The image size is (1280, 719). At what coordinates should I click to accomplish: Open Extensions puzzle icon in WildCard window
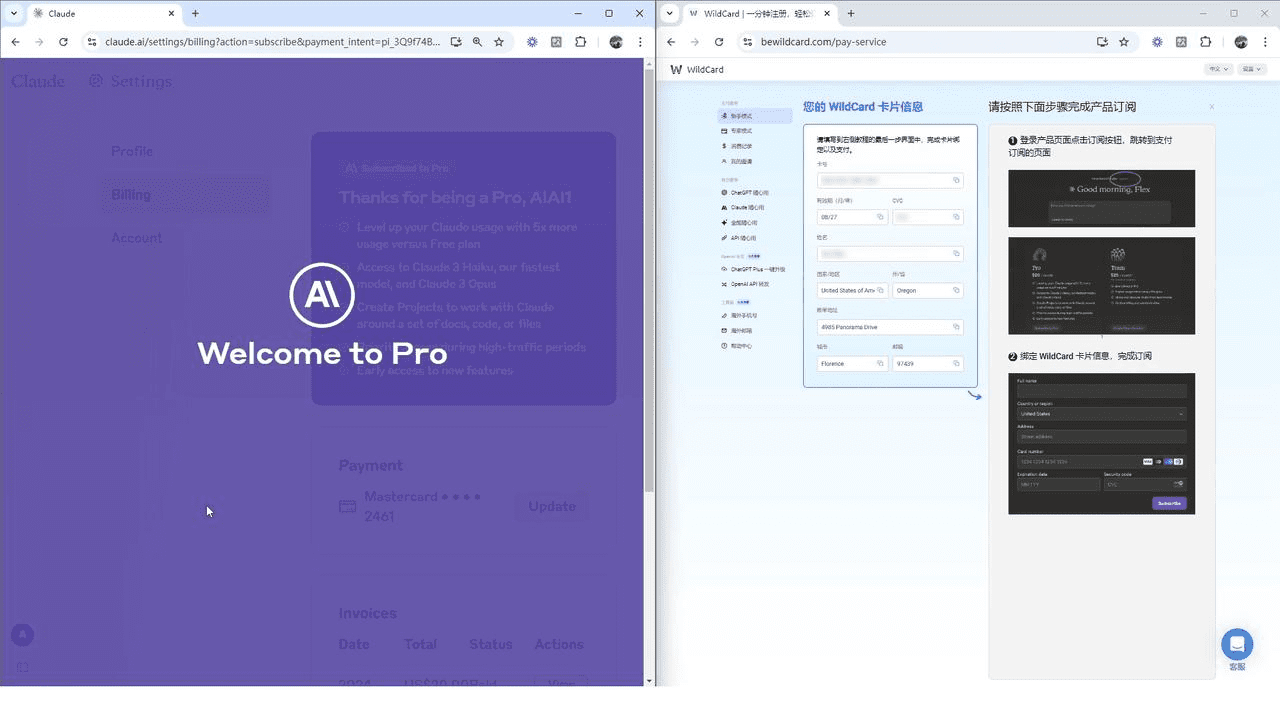pyautogui.click(x=1205, y=42)
